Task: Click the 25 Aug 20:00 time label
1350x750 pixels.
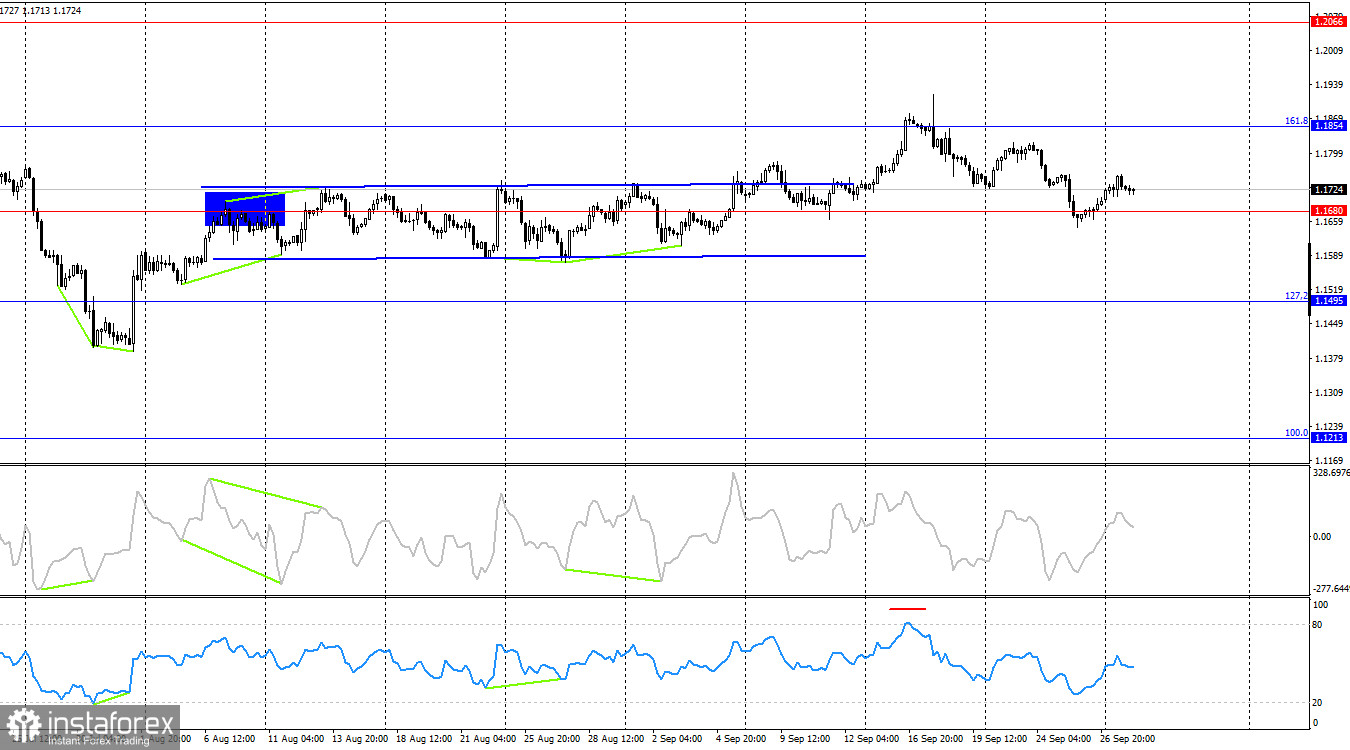Action: (x=553, y=739)
